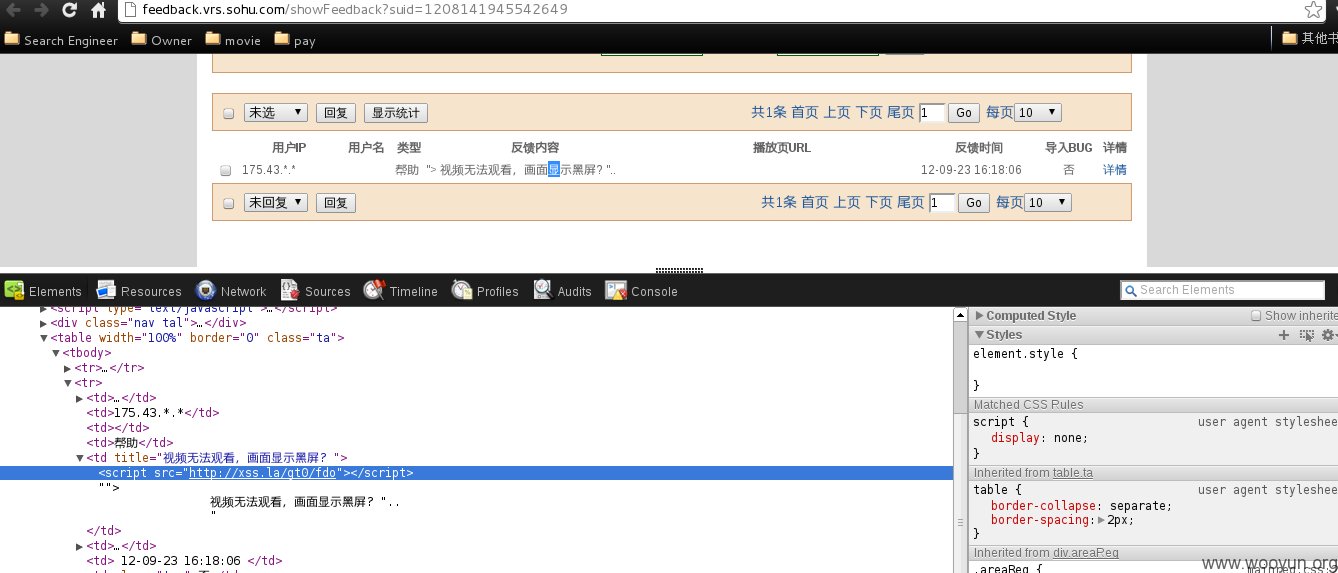
Task: Open the 详情 link for the feedback row
Action: pyautogui.click(x=1114, y=170)
